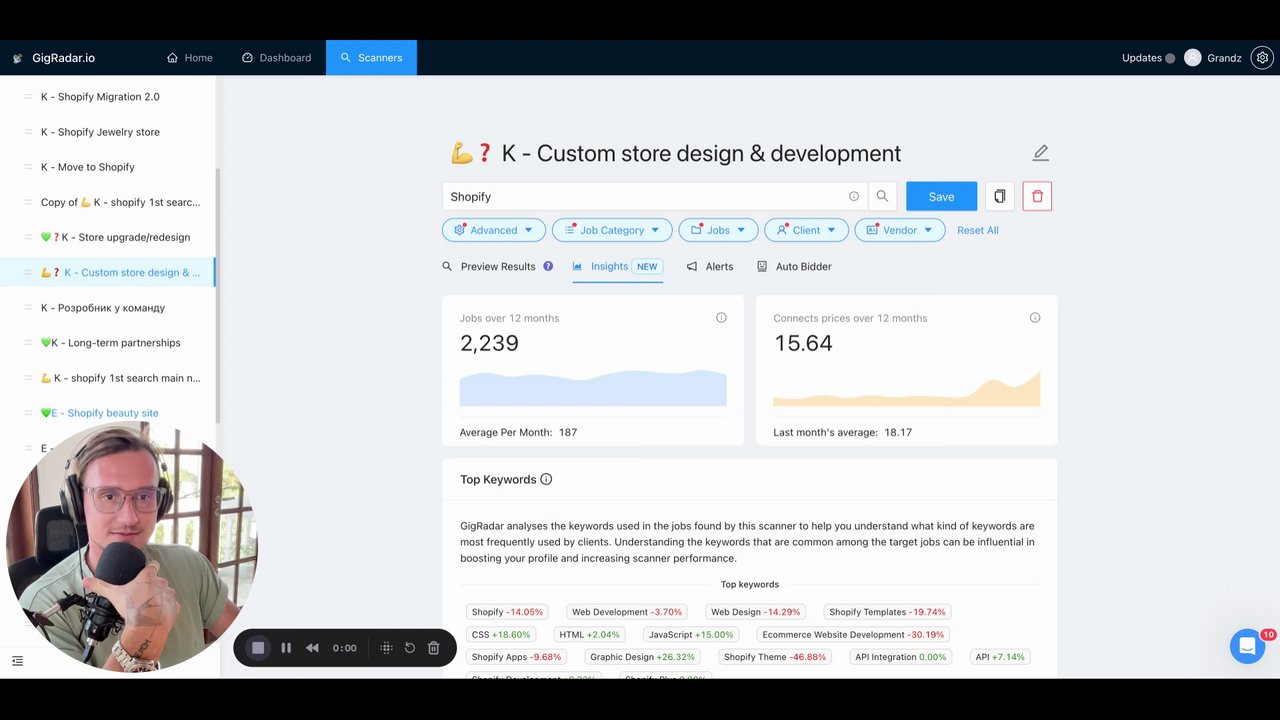Expand the Jobs filter dropdown

click(x=718, y=230)
